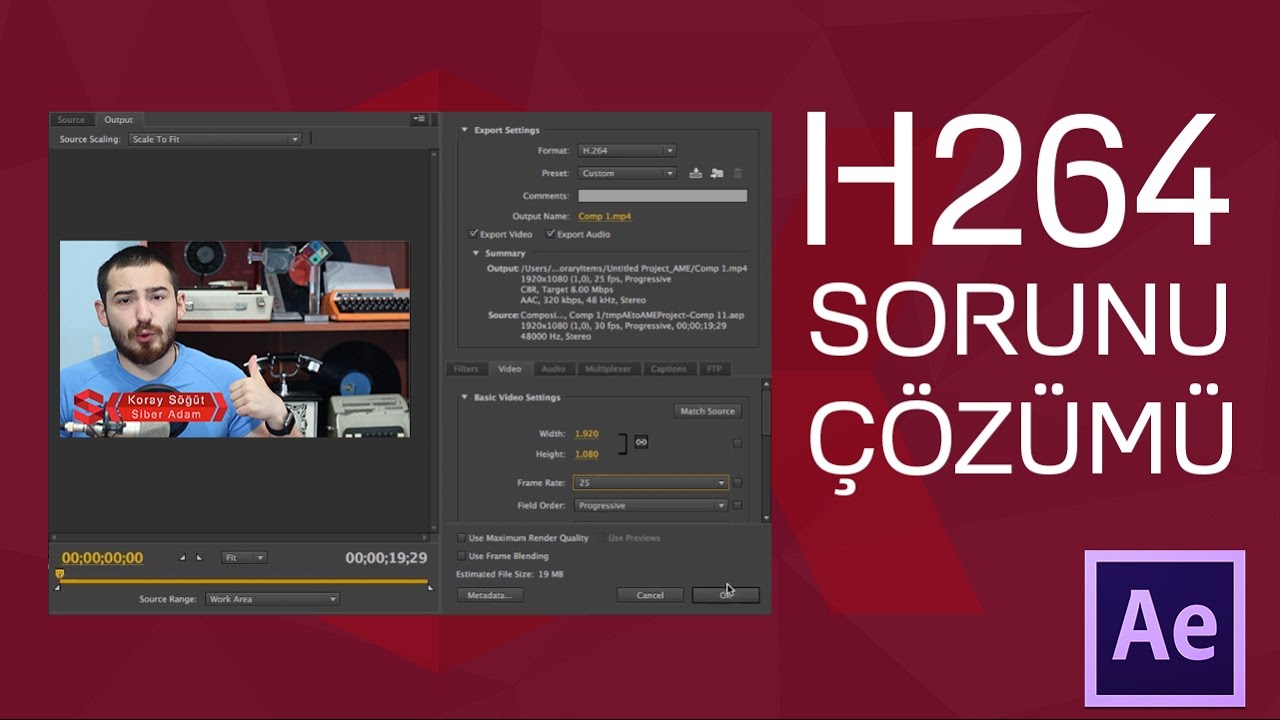Click the summary line '48000 Hz, Stereo'

(x=556, y=337)
